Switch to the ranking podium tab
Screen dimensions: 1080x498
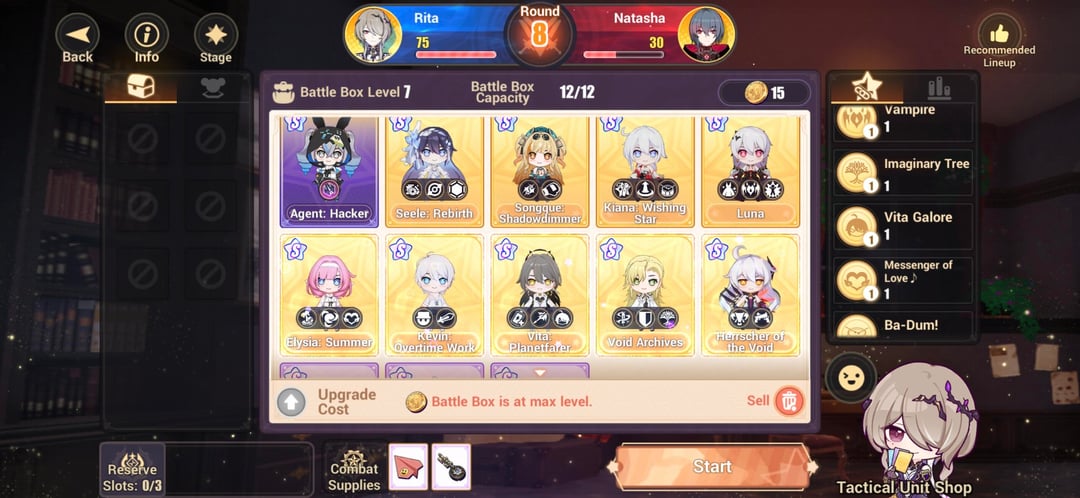pyautogui.click(x=939, y=87)
